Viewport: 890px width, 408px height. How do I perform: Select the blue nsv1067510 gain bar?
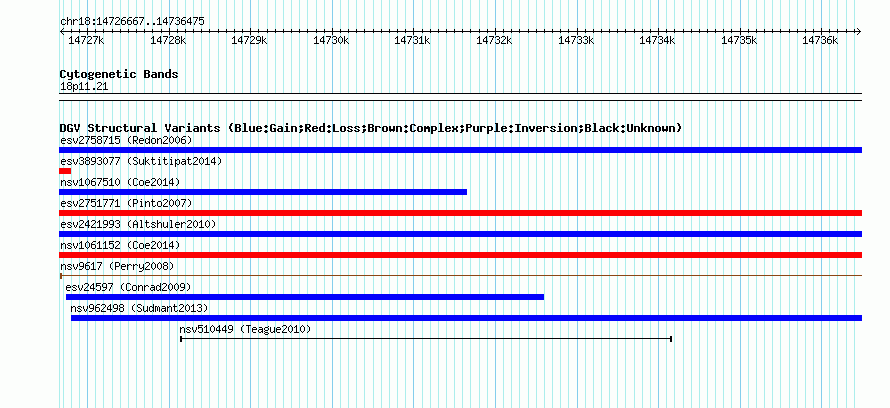(x=263, y=192)
